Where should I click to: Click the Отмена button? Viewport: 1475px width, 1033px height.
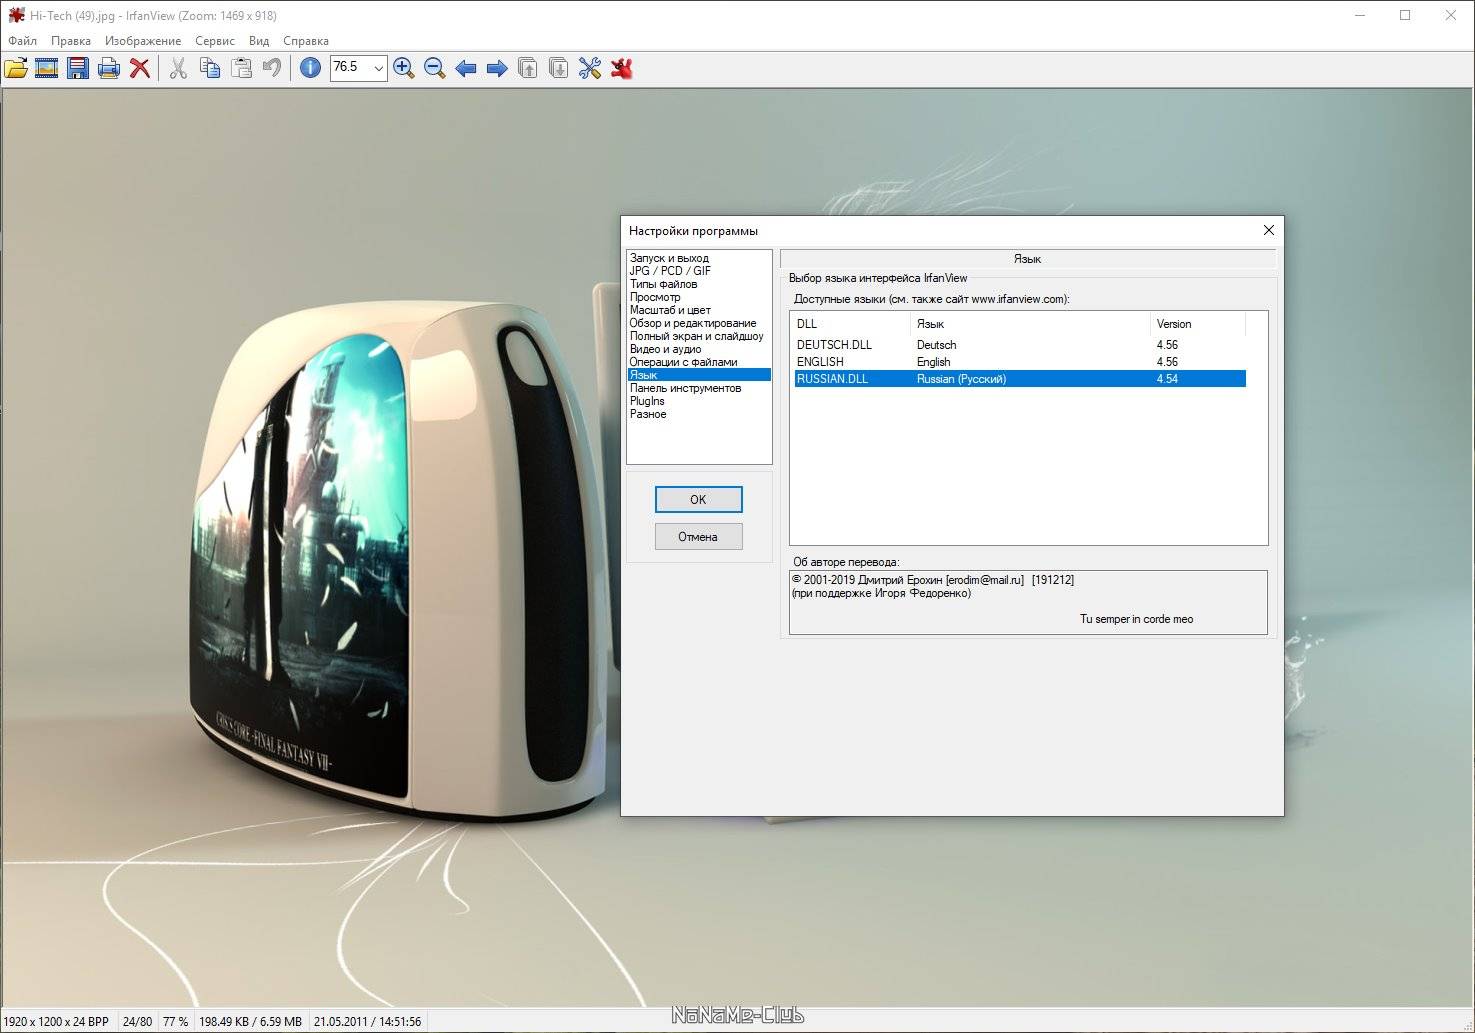click(698, 536)
